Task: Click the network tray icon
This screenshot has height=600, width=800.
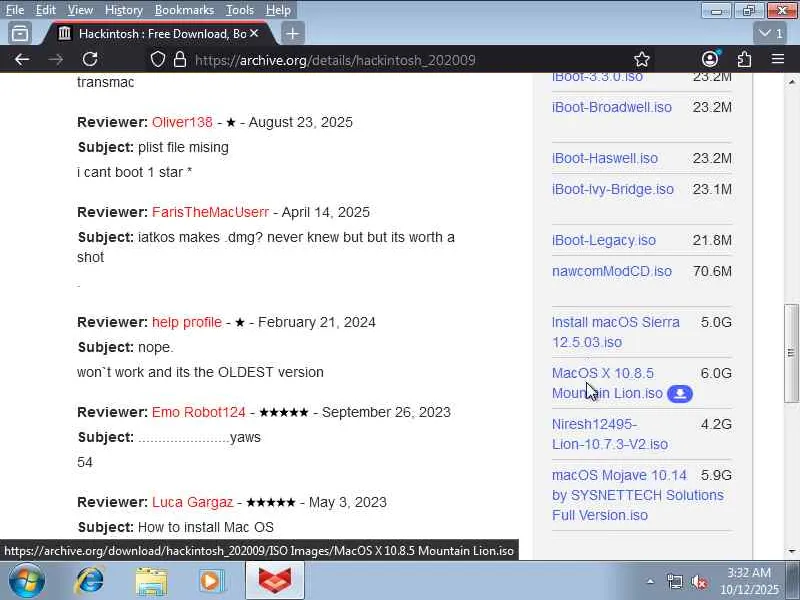Action: [x=674, y=581]
